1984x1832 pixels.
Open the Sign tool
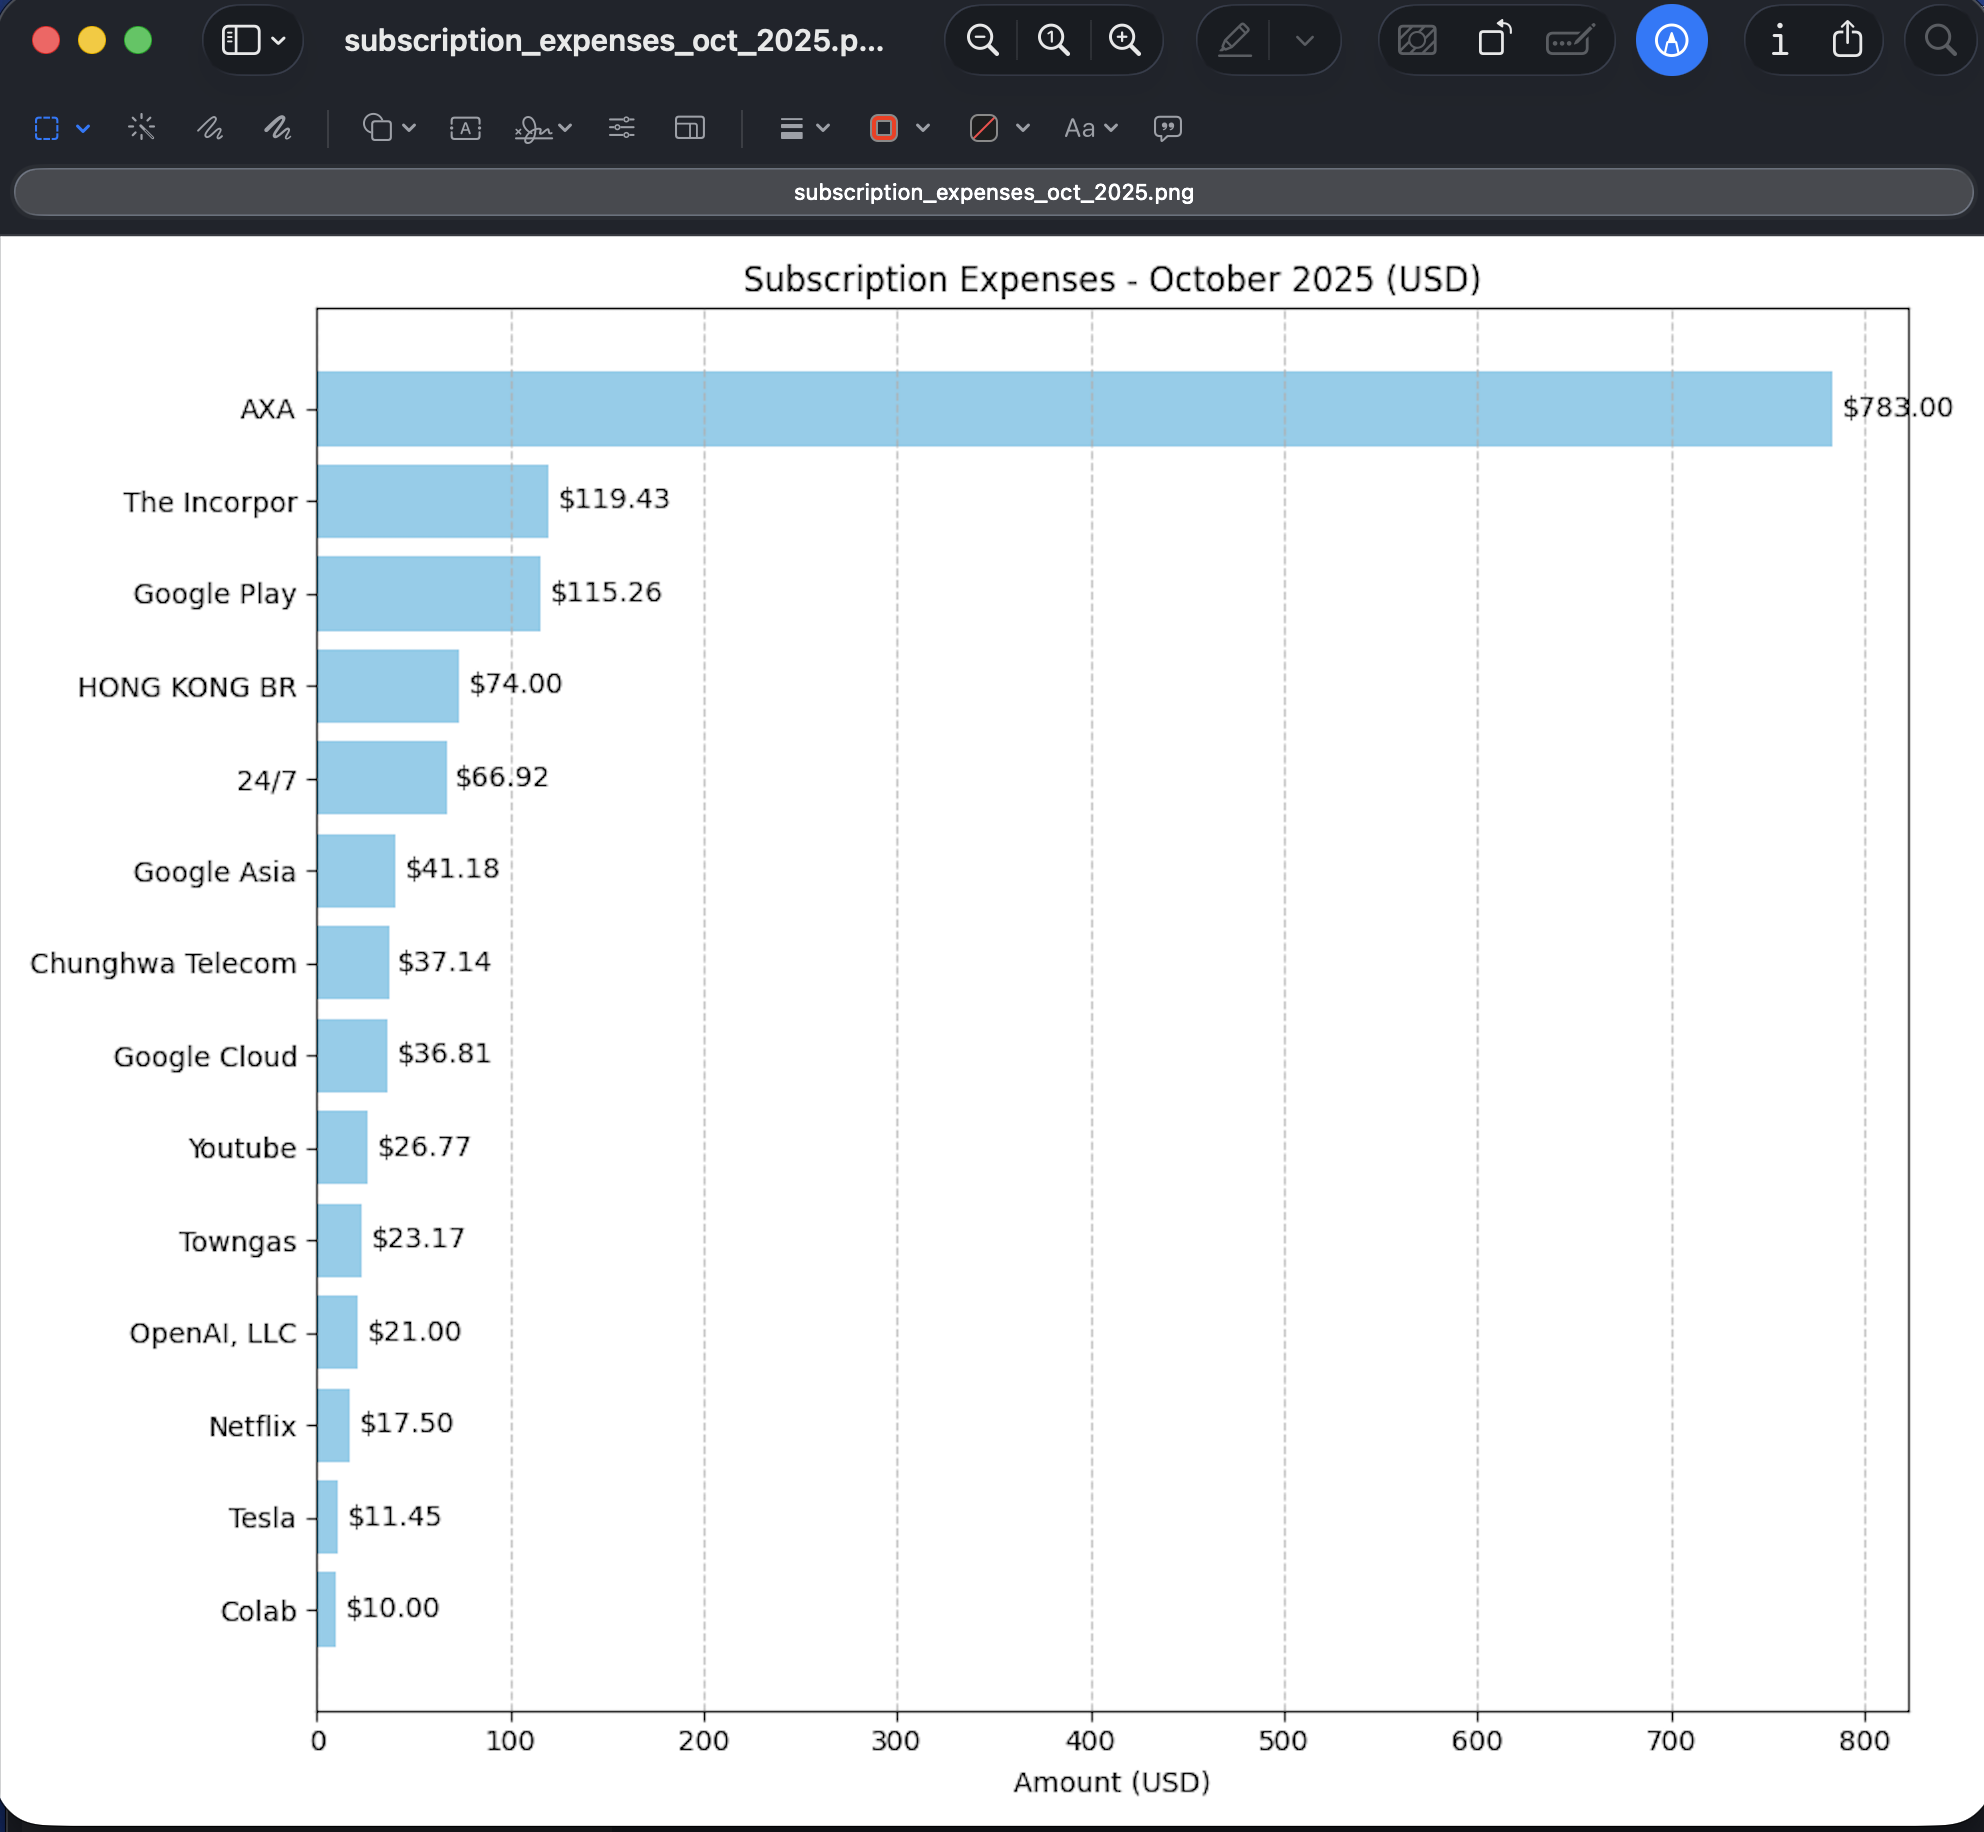(532, 128)
